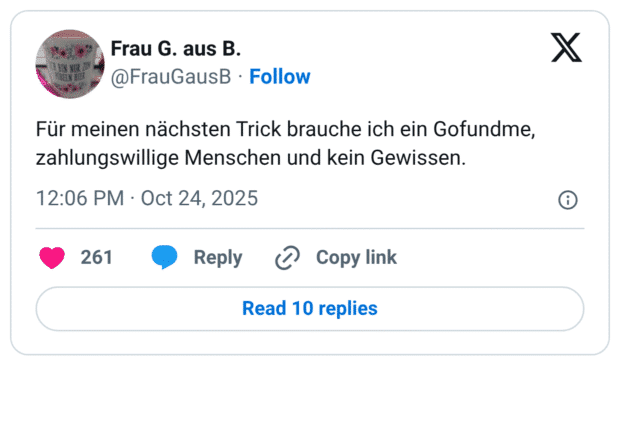Select the Copy link text label
Viewport: 620px width, 430px height.
coord(356,258)
